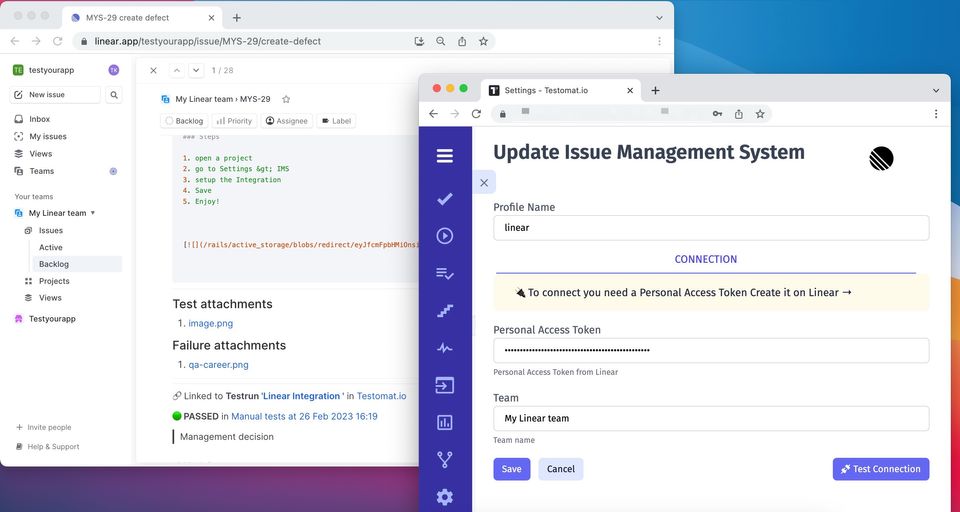Bookmark the Testomat page with the star icon

click(x=760, y=114)
